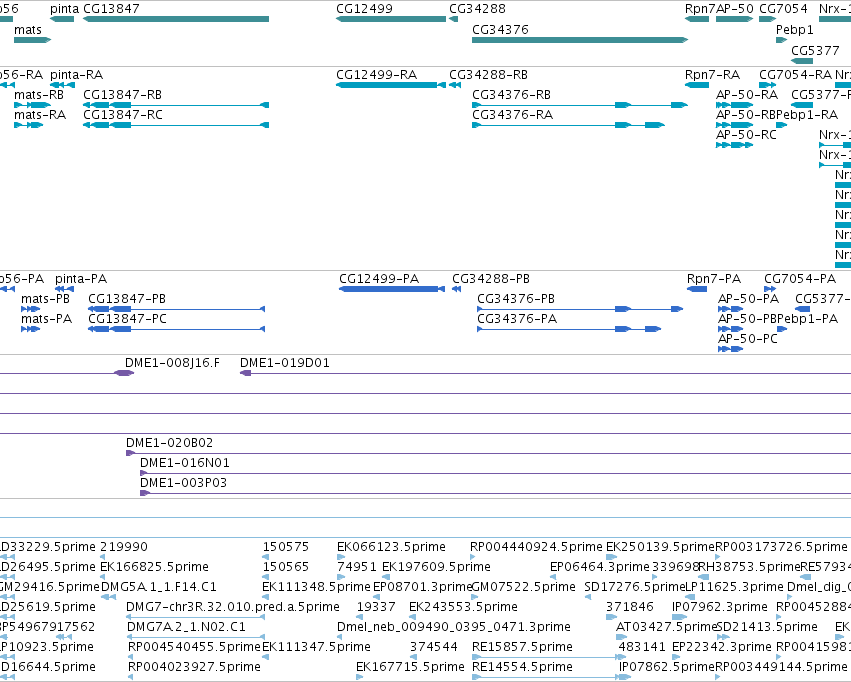Click EST EK166825.5prime
The height and width of the screenshot is (682, 851).
point(103,577)
